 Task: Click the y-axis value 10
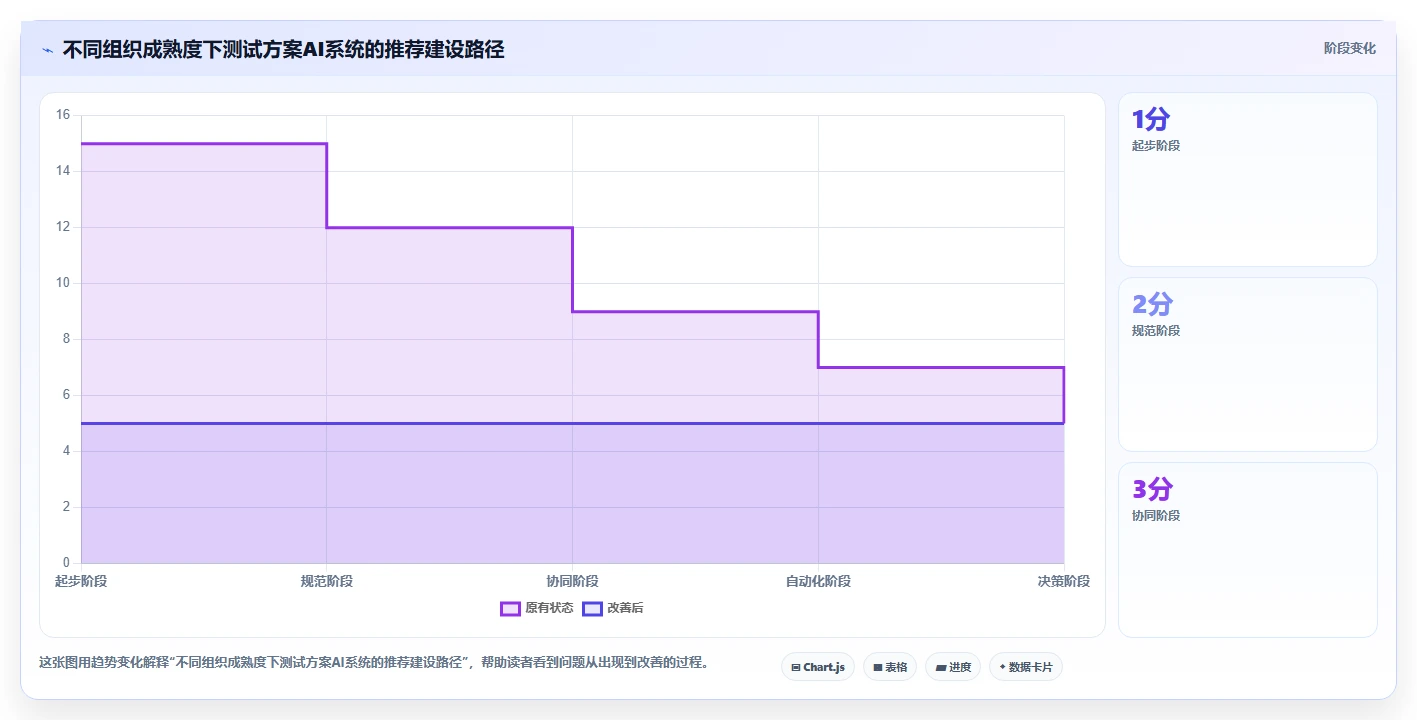[x=62, y=283]
